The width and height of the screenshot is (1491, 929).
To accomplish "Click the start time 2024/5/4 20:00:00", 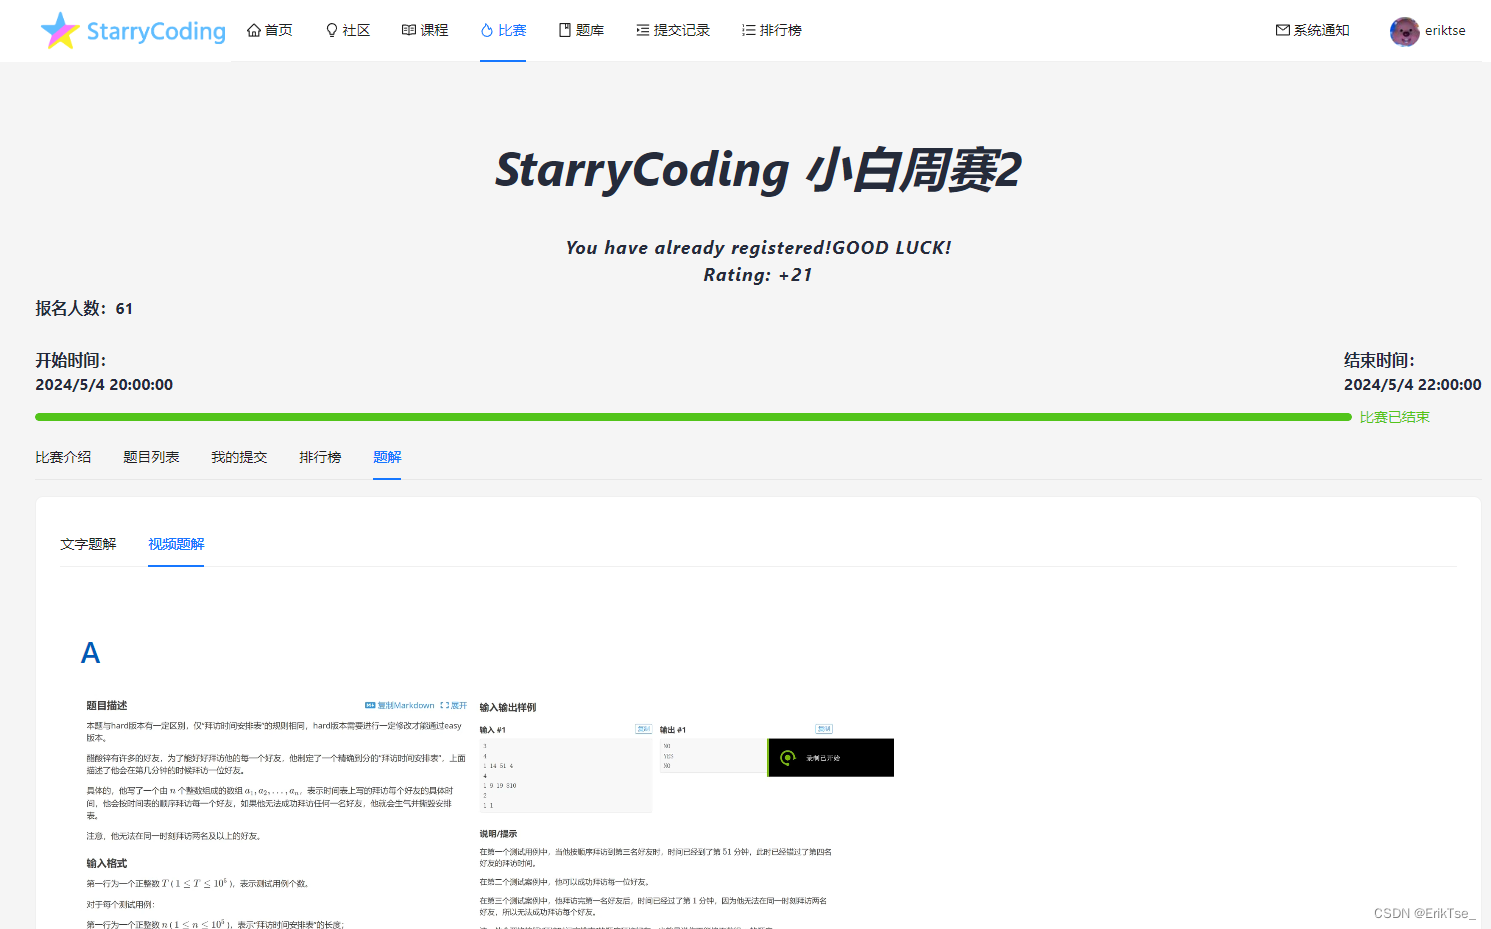I will [104, 384].
